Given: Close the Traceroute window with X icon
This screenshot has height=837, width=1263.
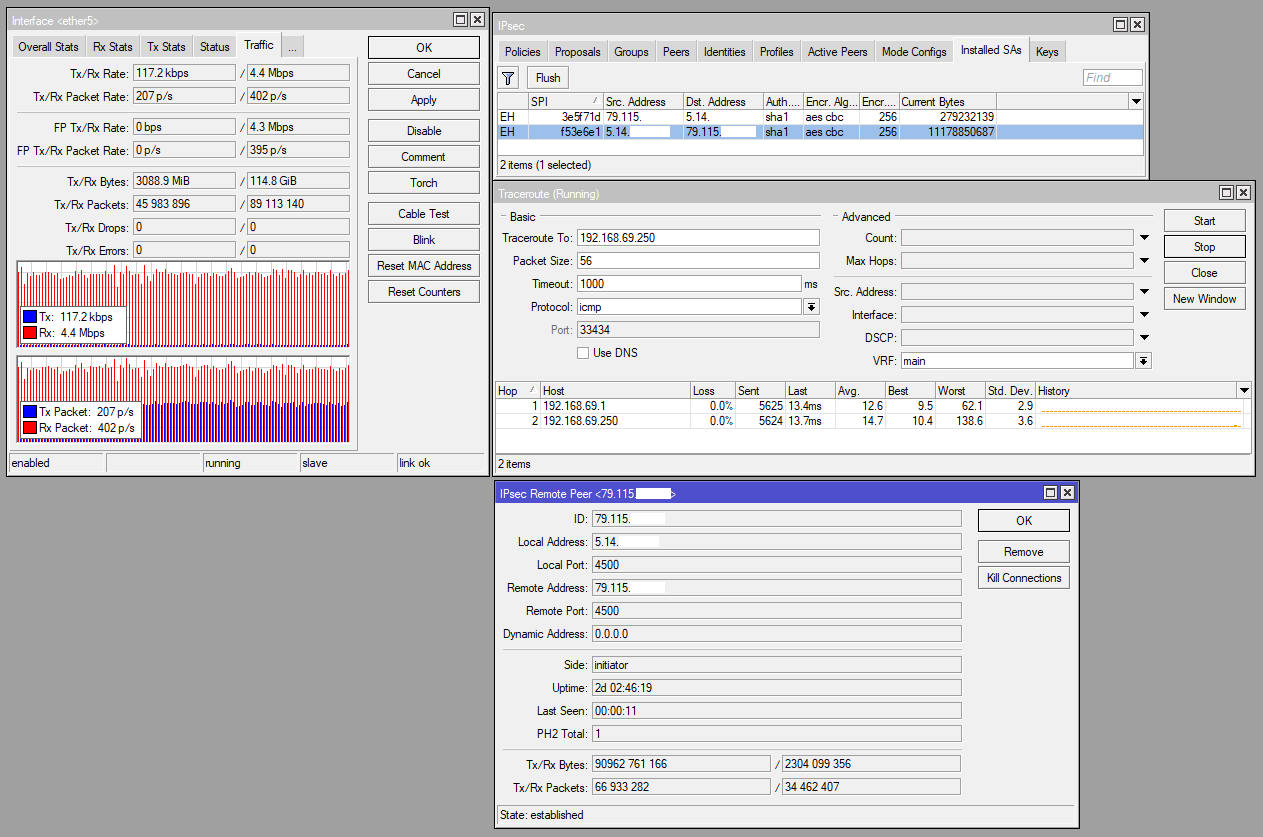Looking at the screenshot, I should click(1243, 193).
